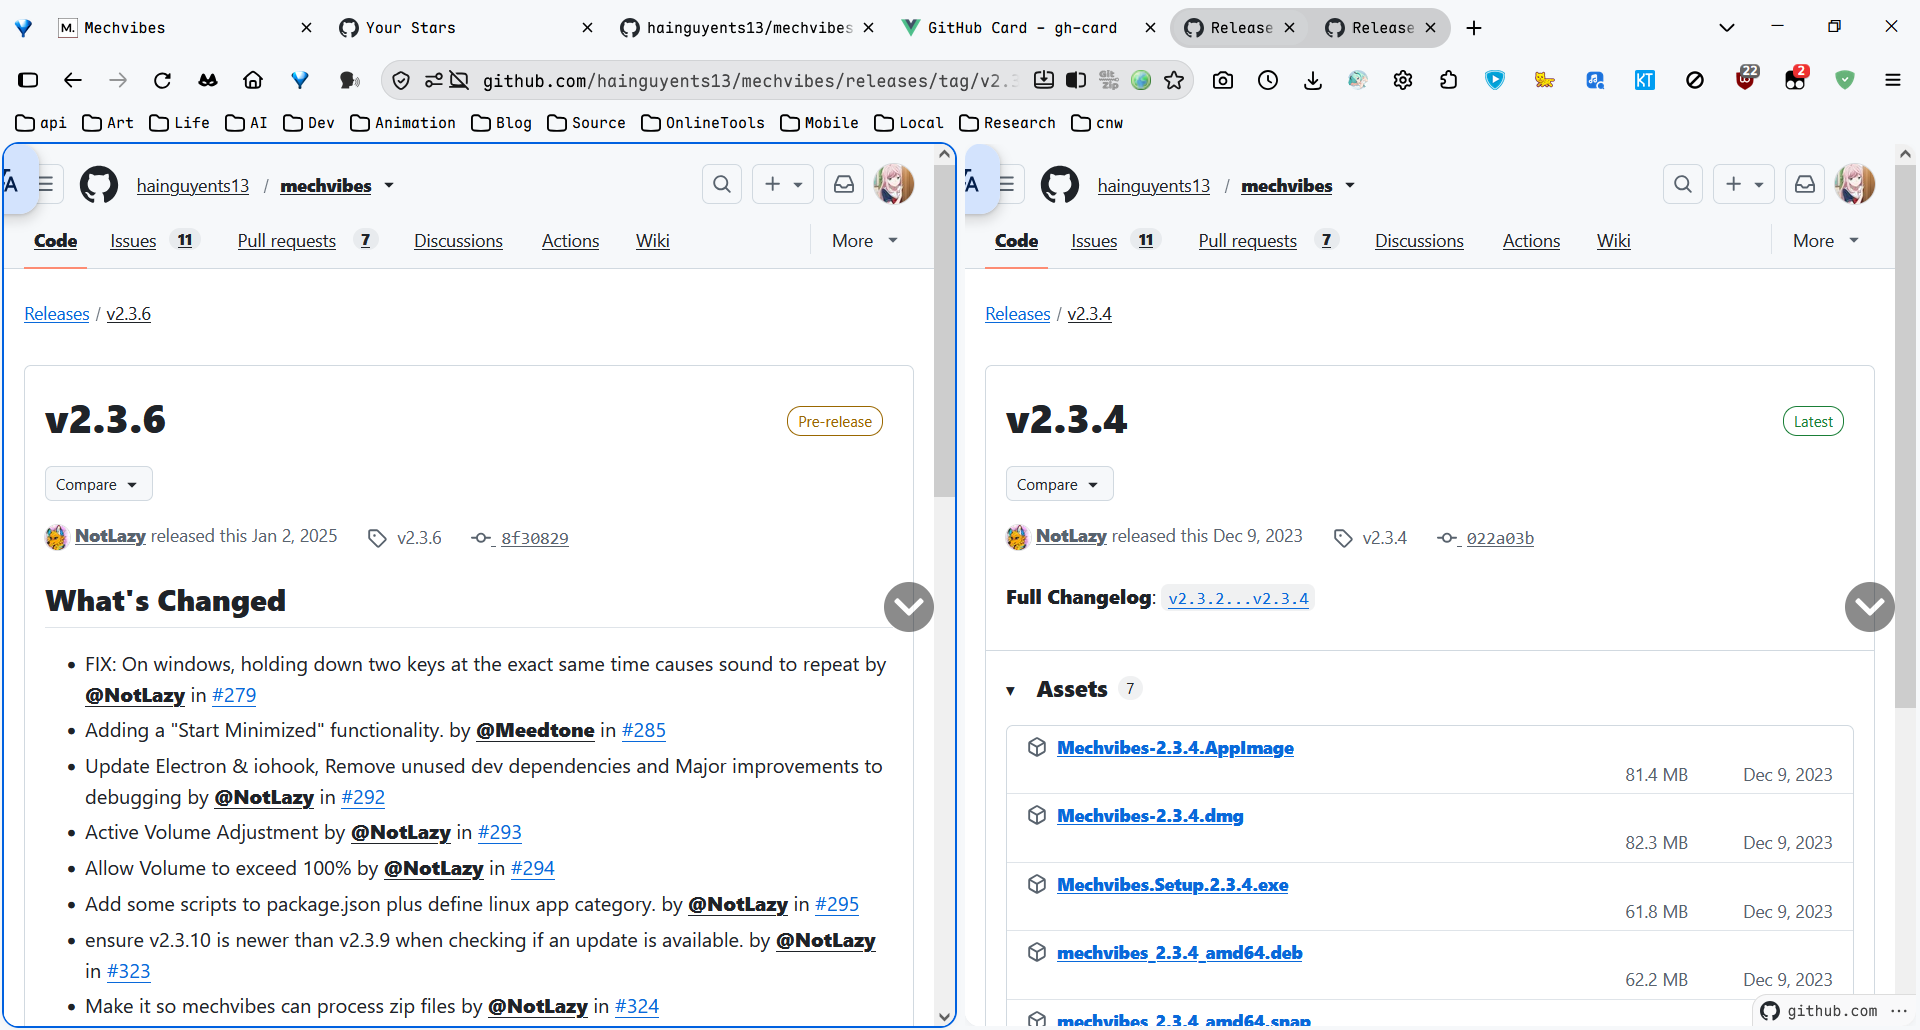Open the downloads arrow icon

[x=1313, y=80]
